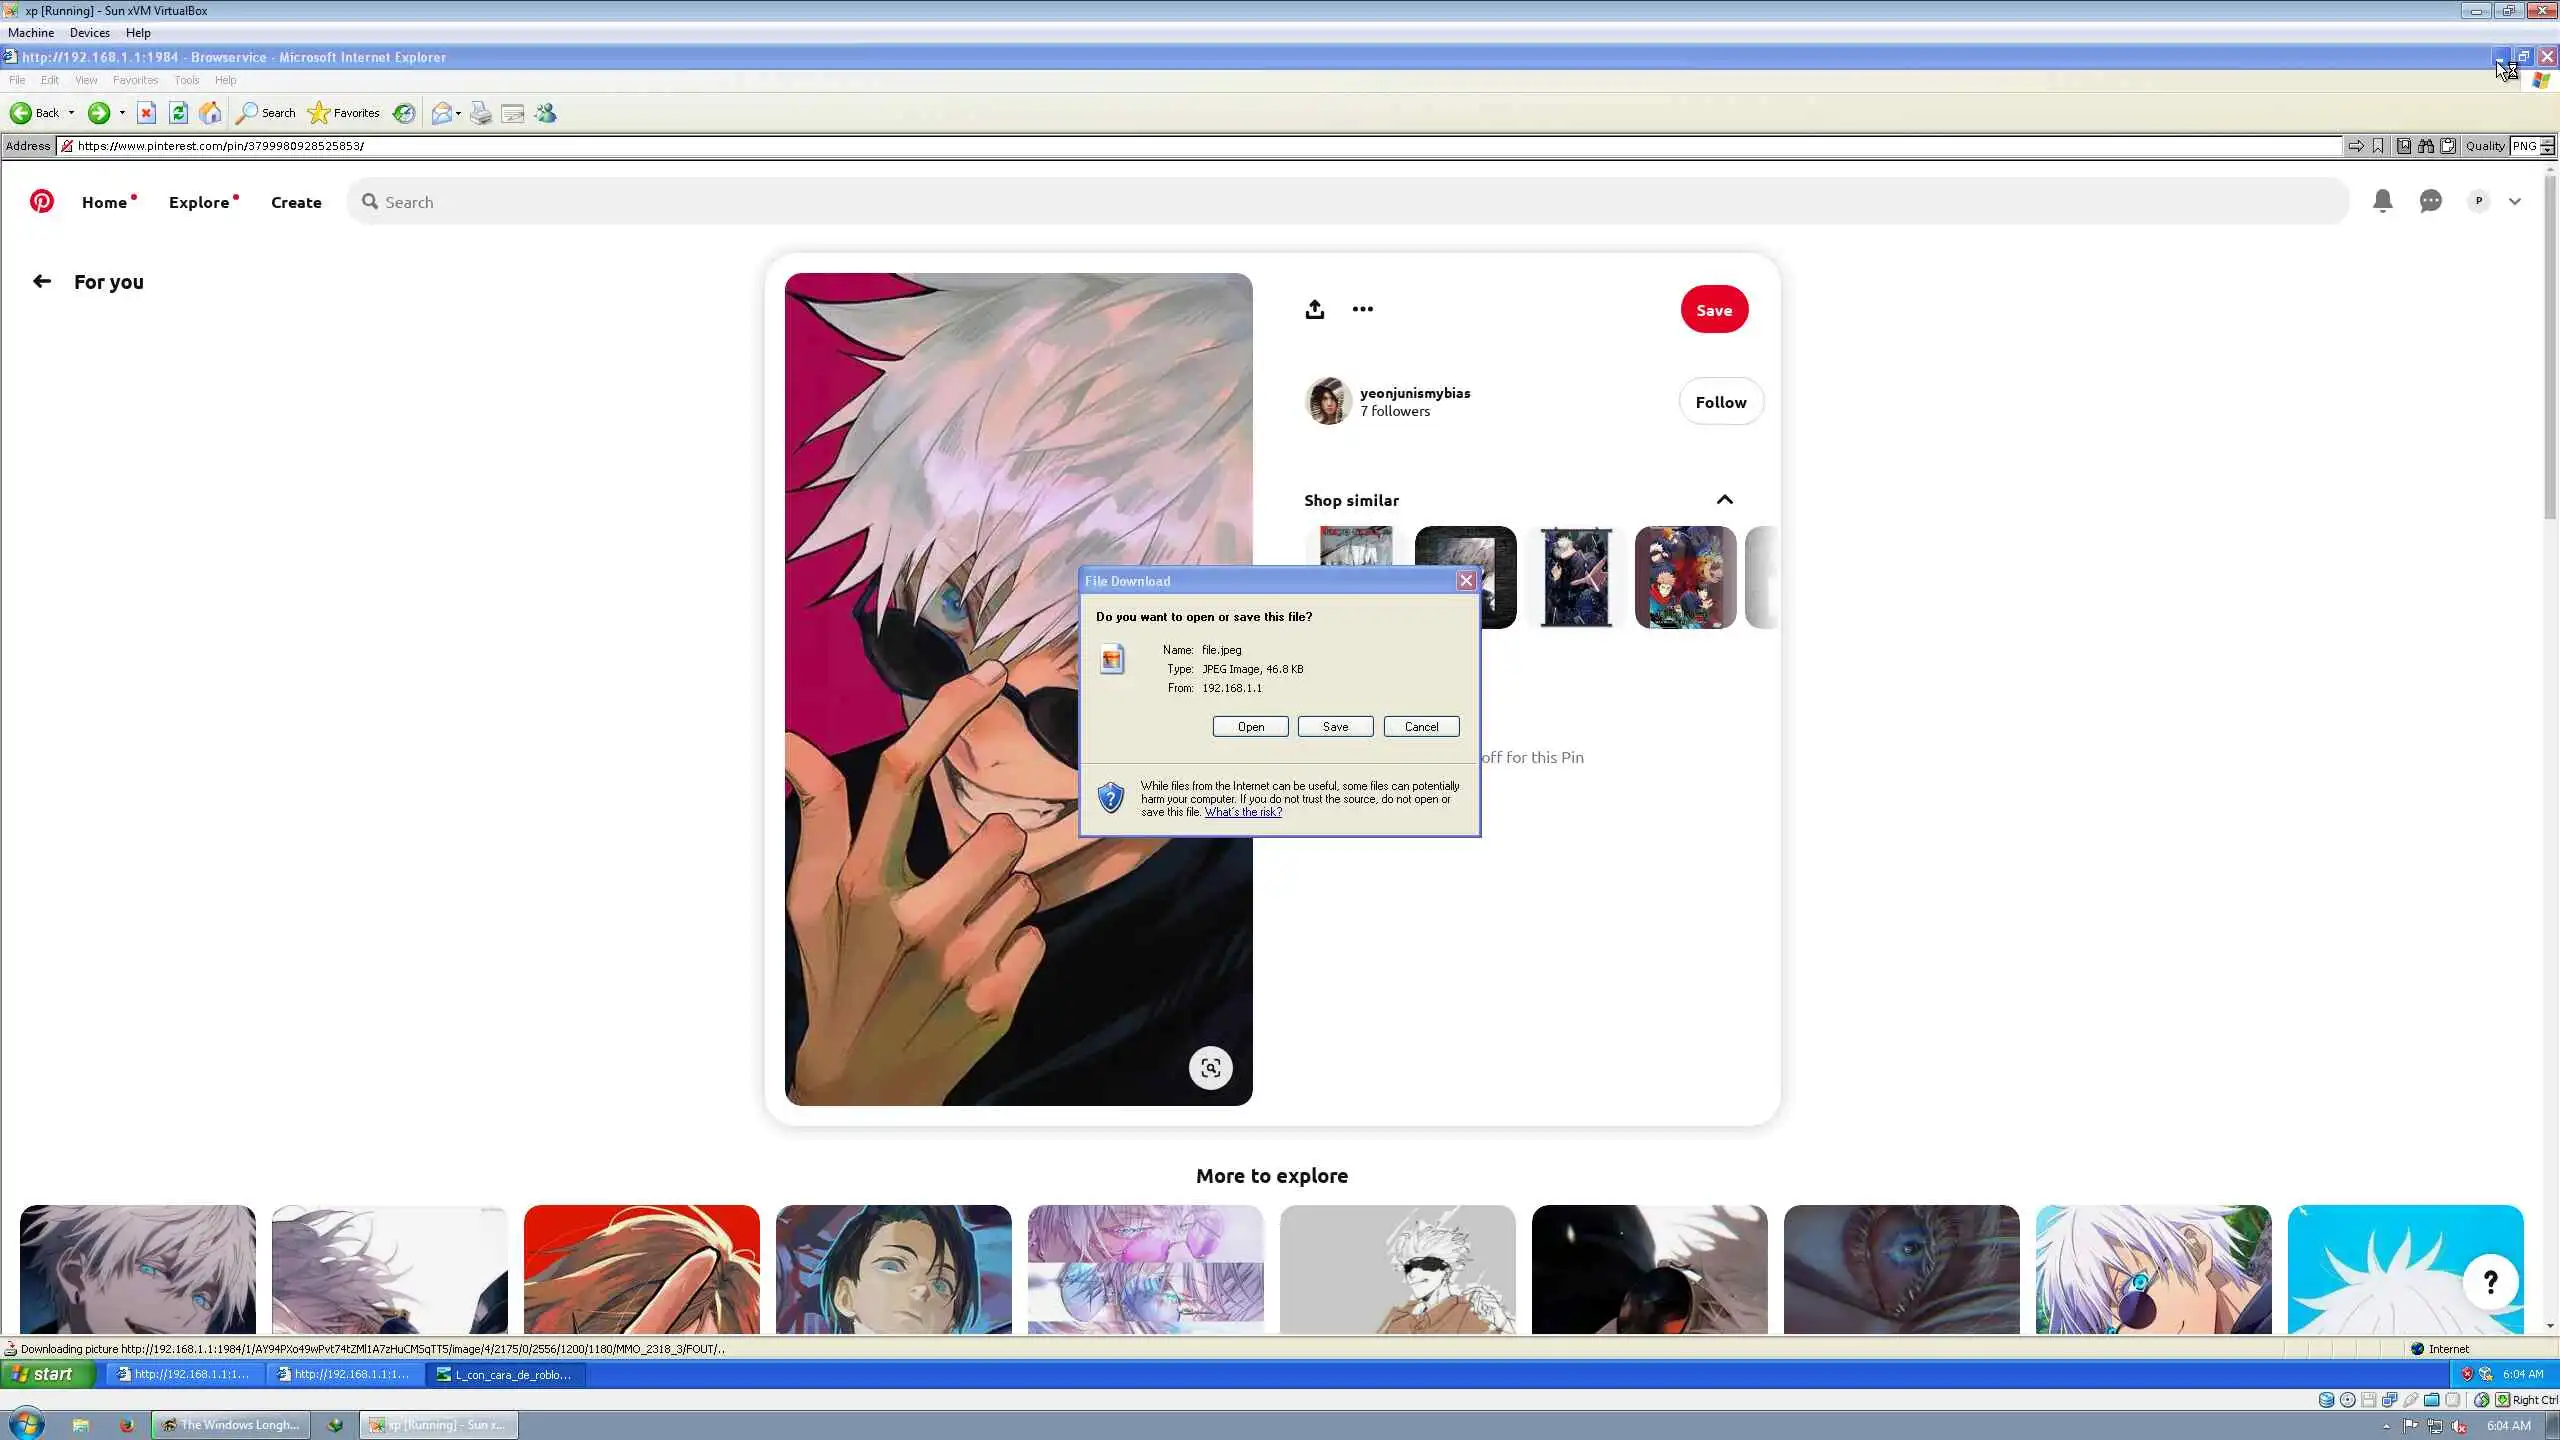Screen dimensions: 2560x1440
Task: Go back using the 'For you' arrow
Action: coord(41,282)
